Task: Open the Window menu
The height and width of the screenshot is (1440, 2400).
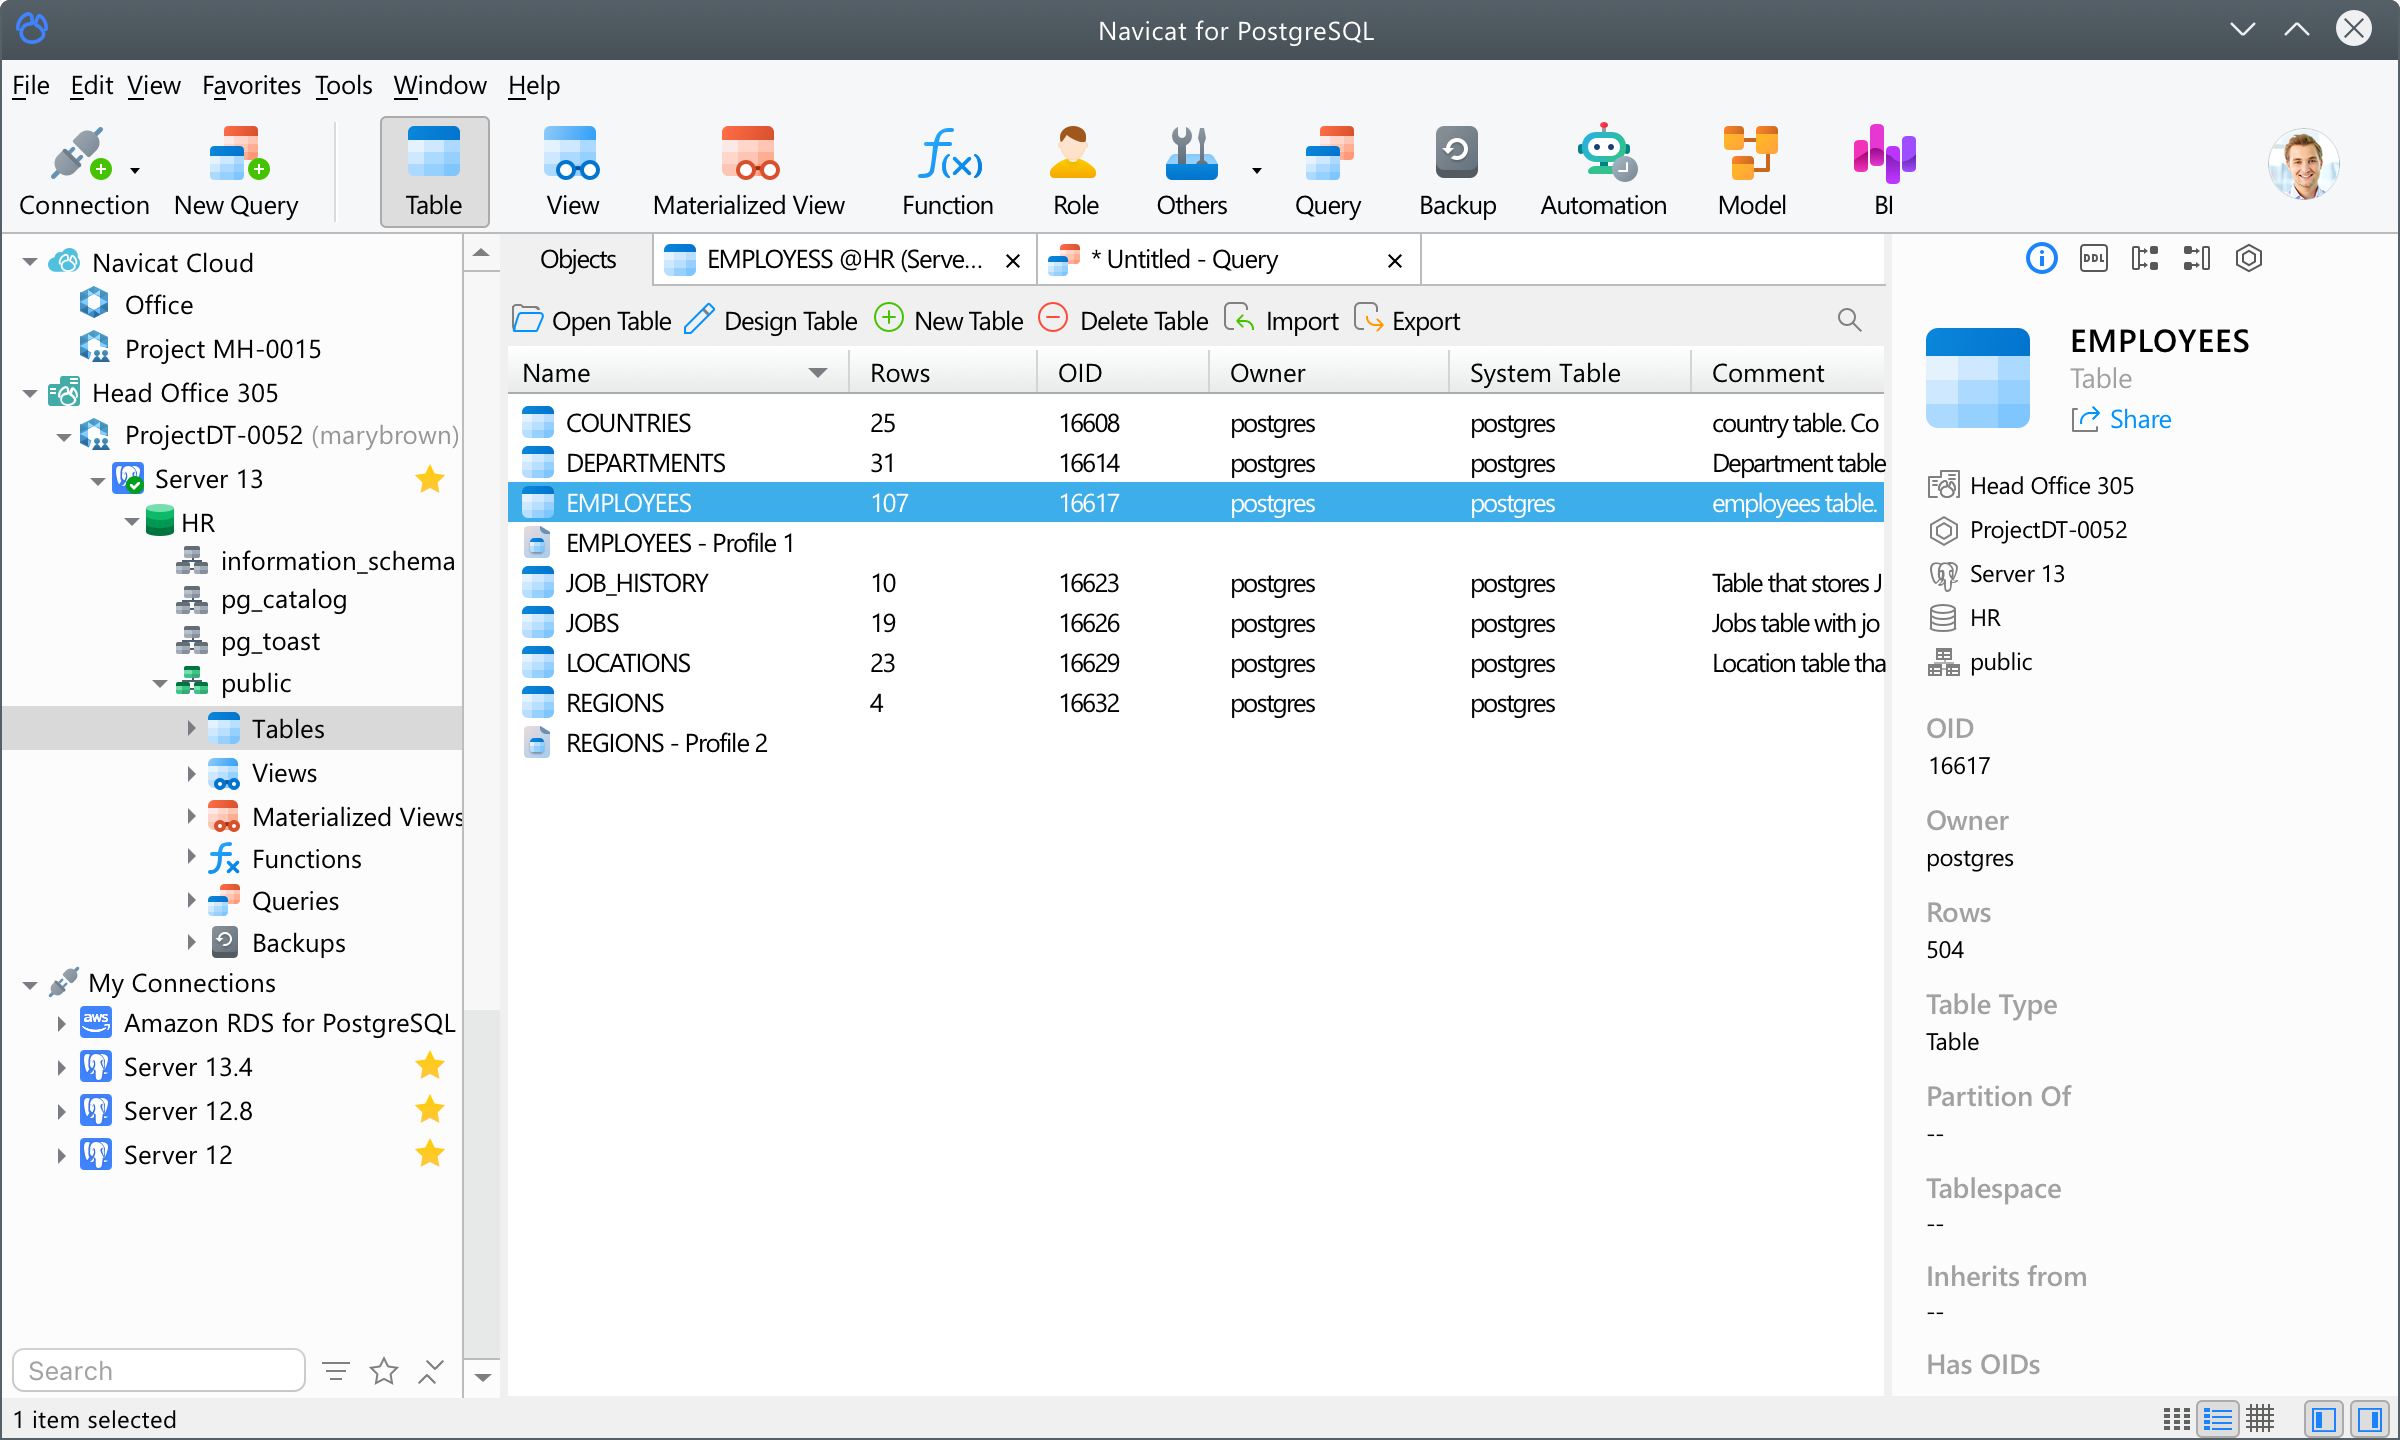Action: (439, 86)
